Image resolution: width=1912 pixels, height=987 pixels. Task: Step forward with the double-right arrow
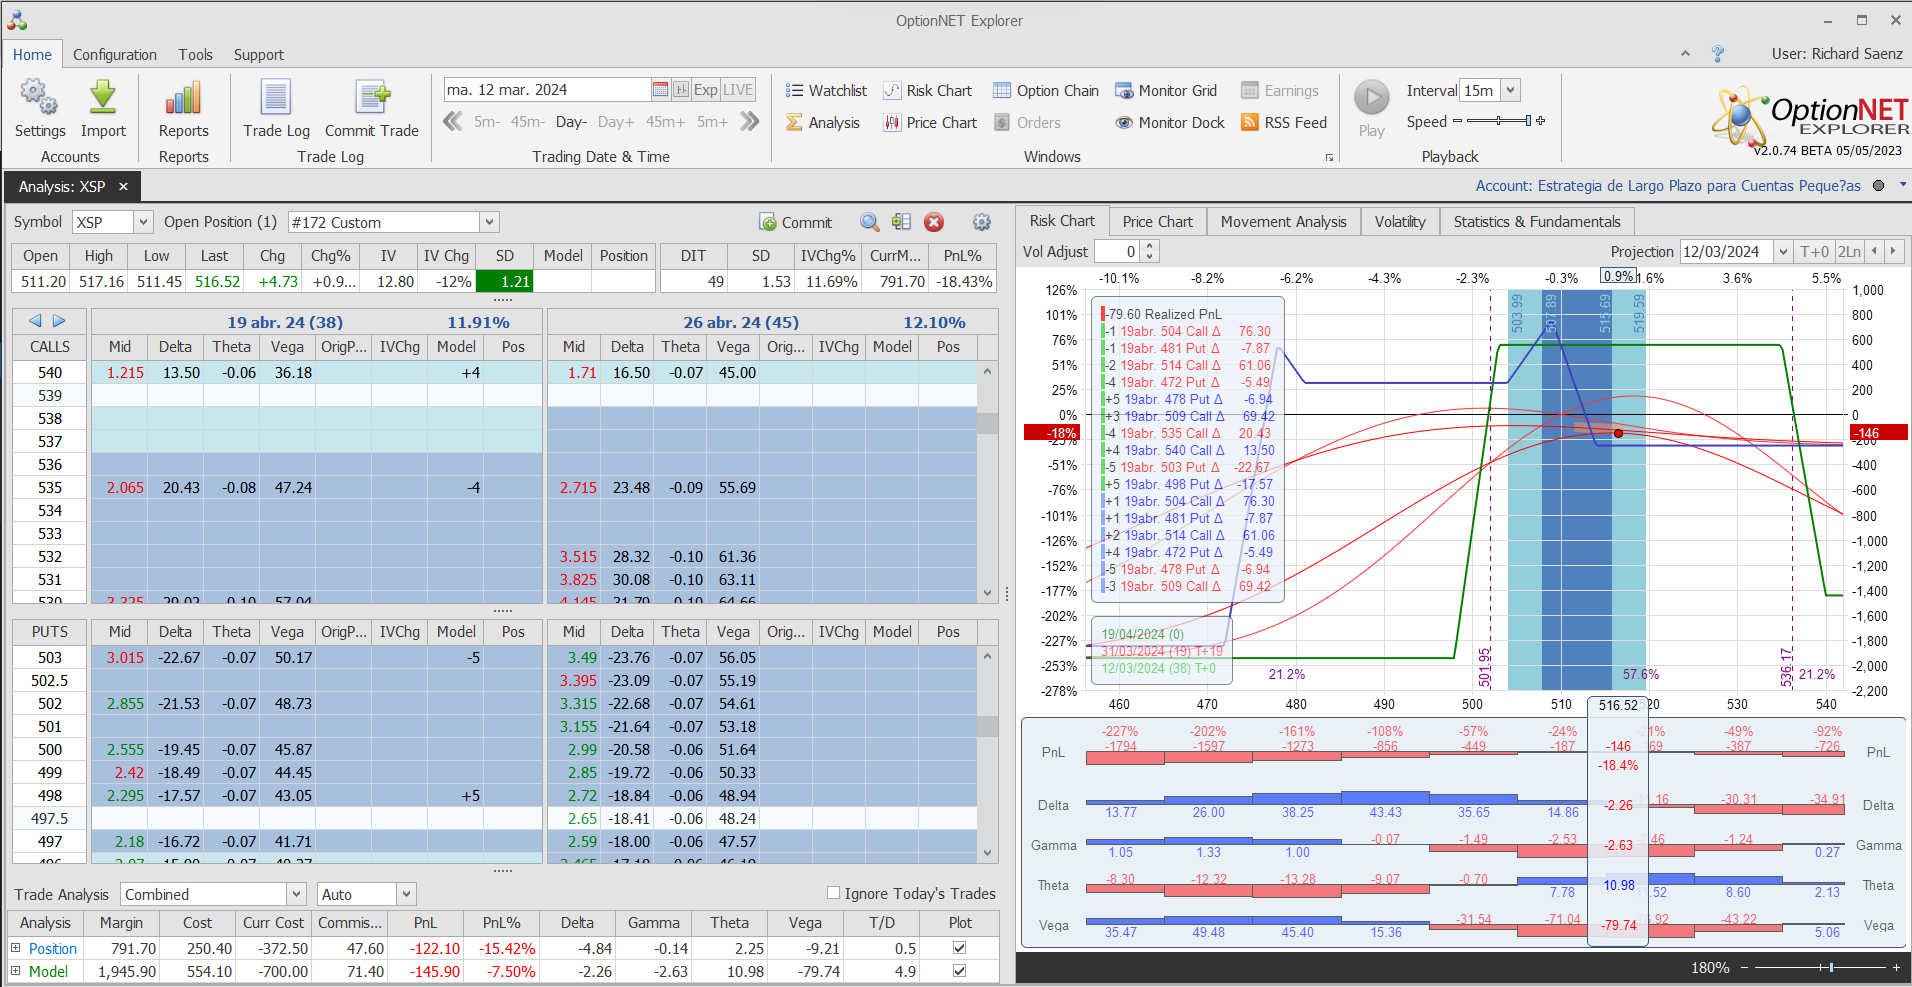point(749,122)
